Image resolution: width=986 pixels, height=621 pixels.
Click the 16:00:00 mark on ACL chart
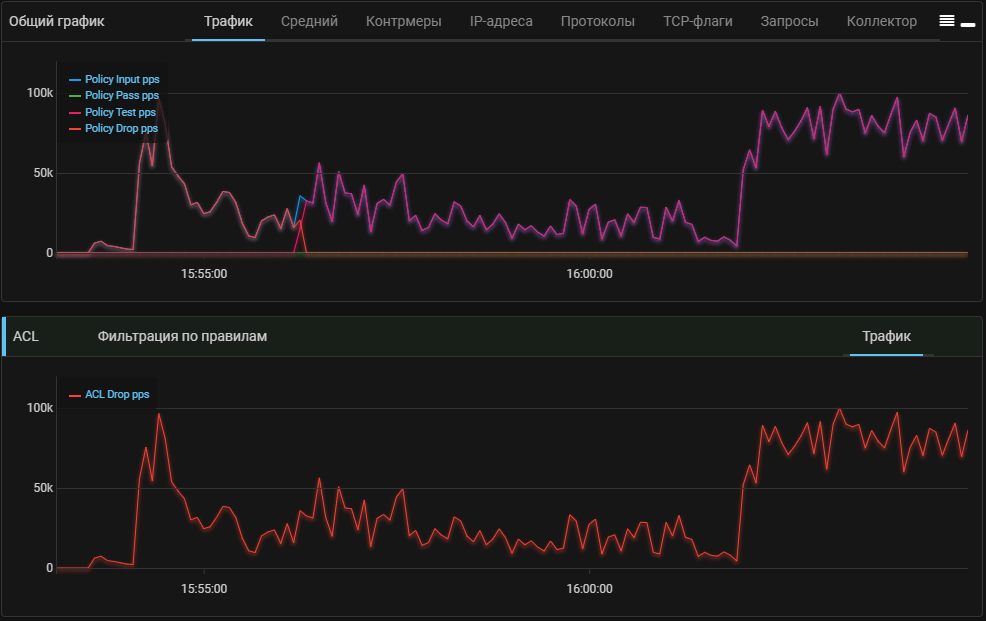tap(589, 589)
